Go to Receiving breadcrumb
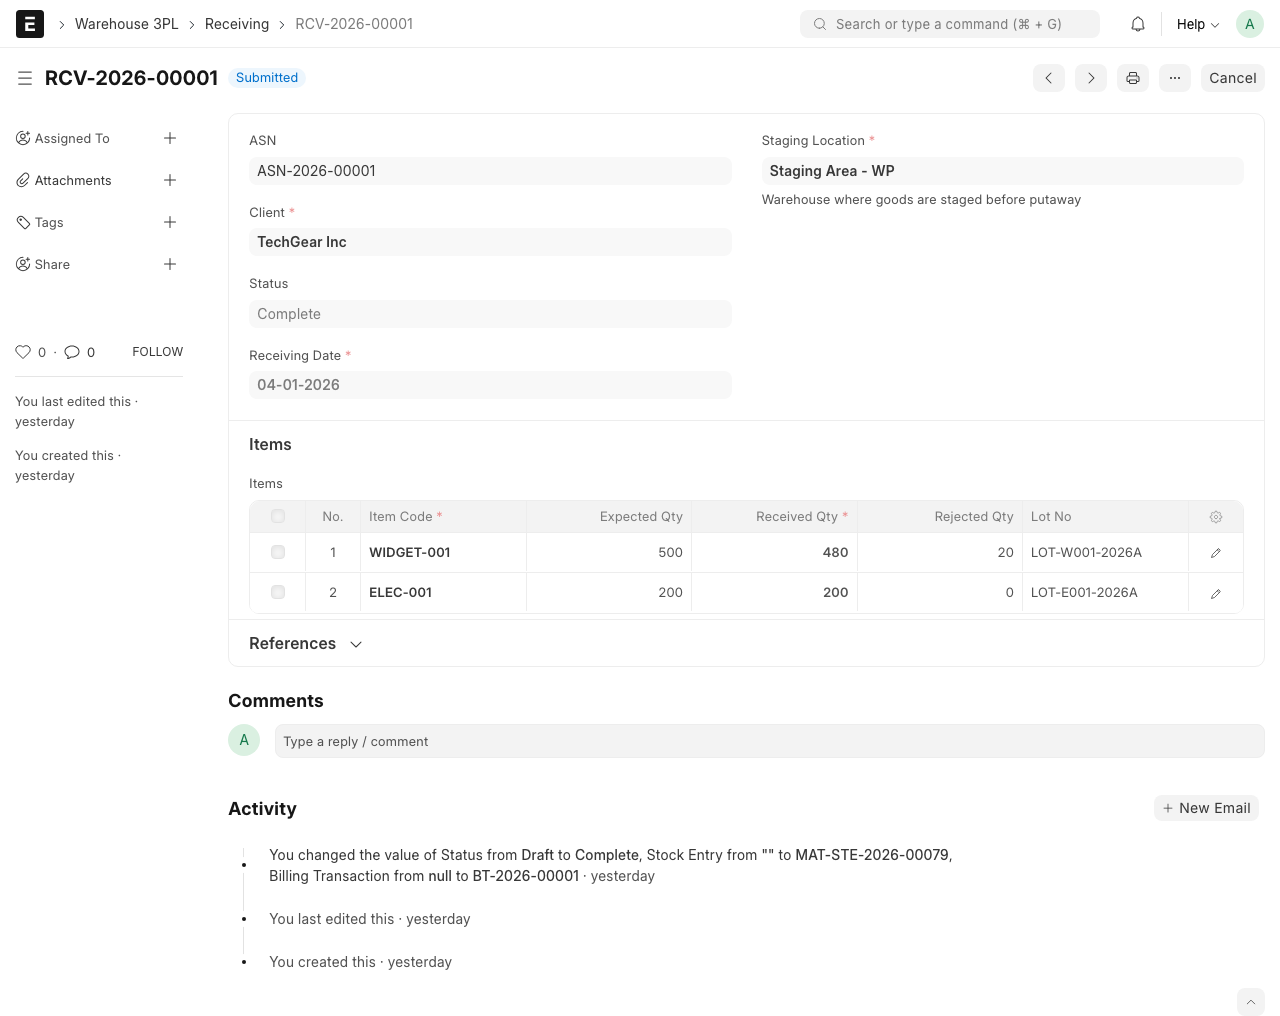This screenshot has width=1280, height=1016. click(x=237, y=24)
